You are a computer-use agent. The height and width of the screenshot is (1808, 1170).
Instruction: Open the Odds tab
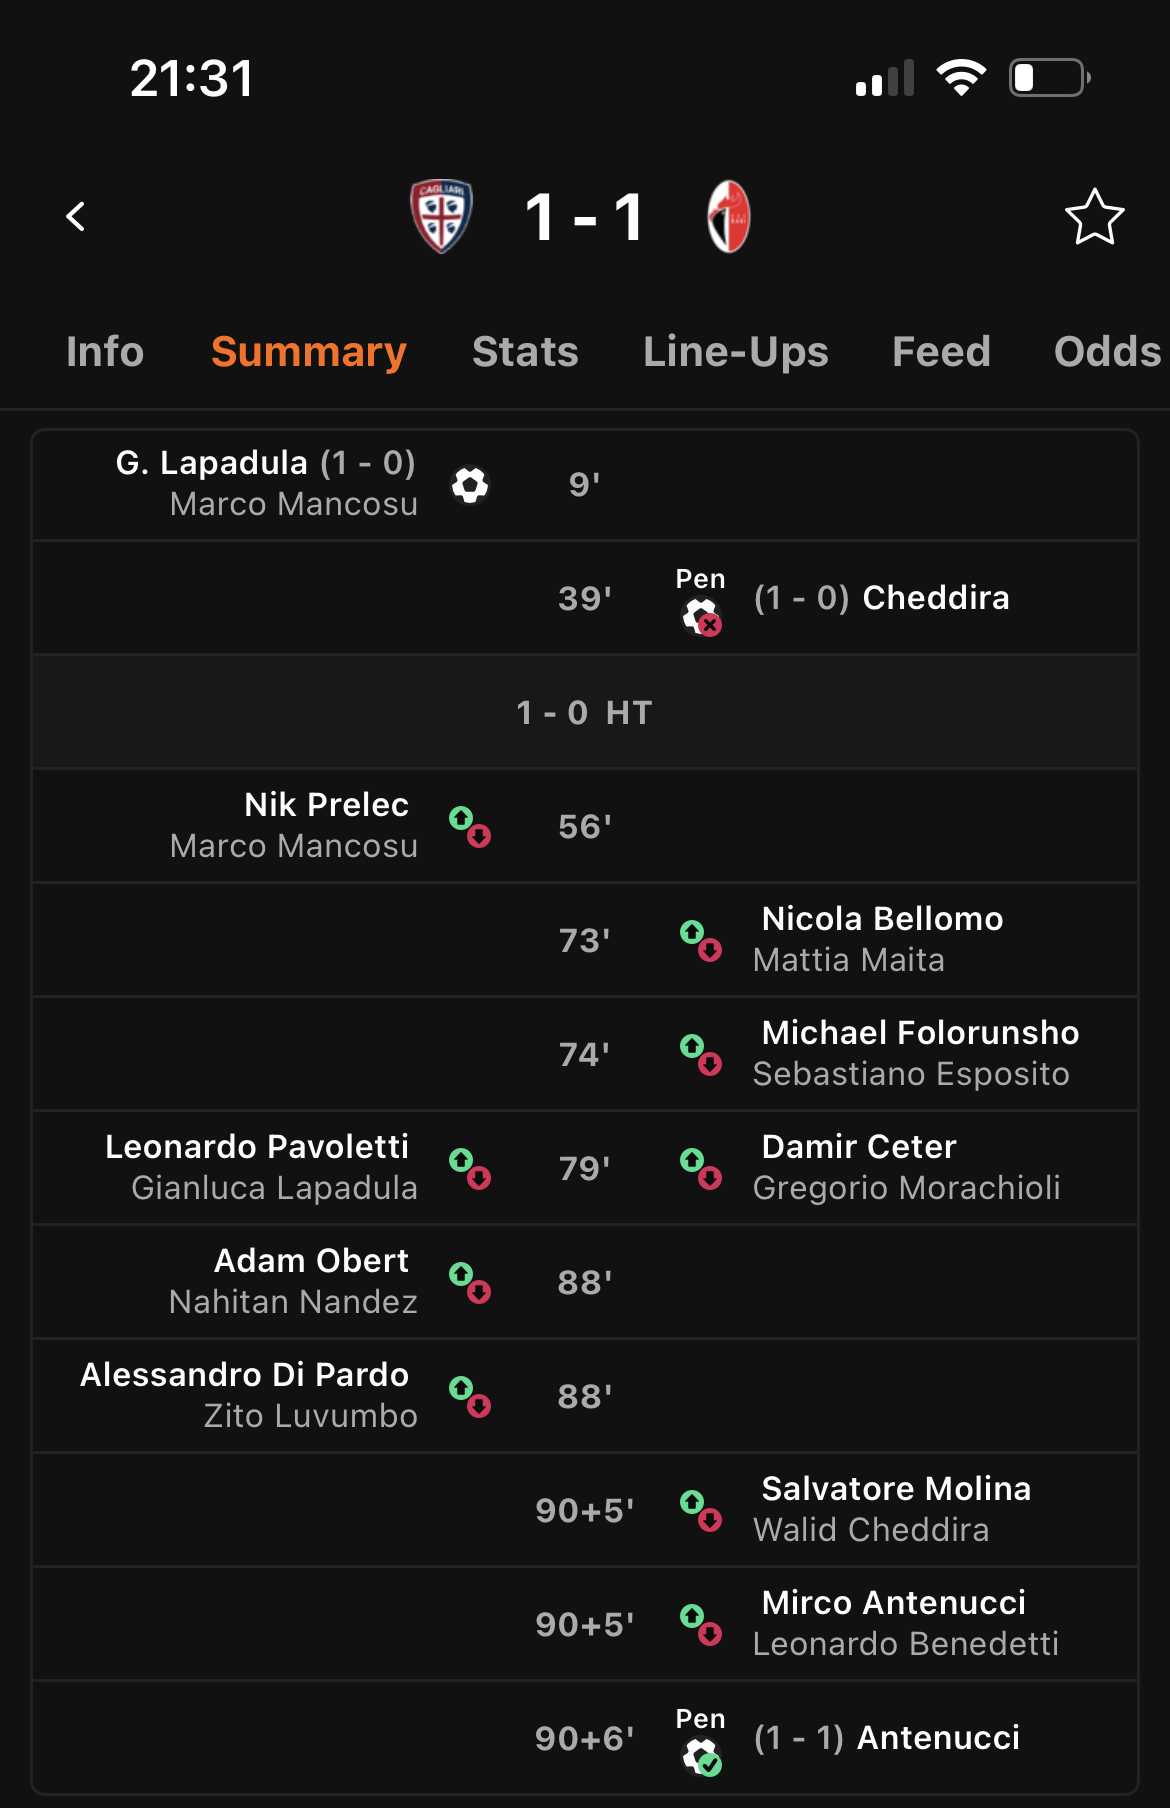point(1108,352)
